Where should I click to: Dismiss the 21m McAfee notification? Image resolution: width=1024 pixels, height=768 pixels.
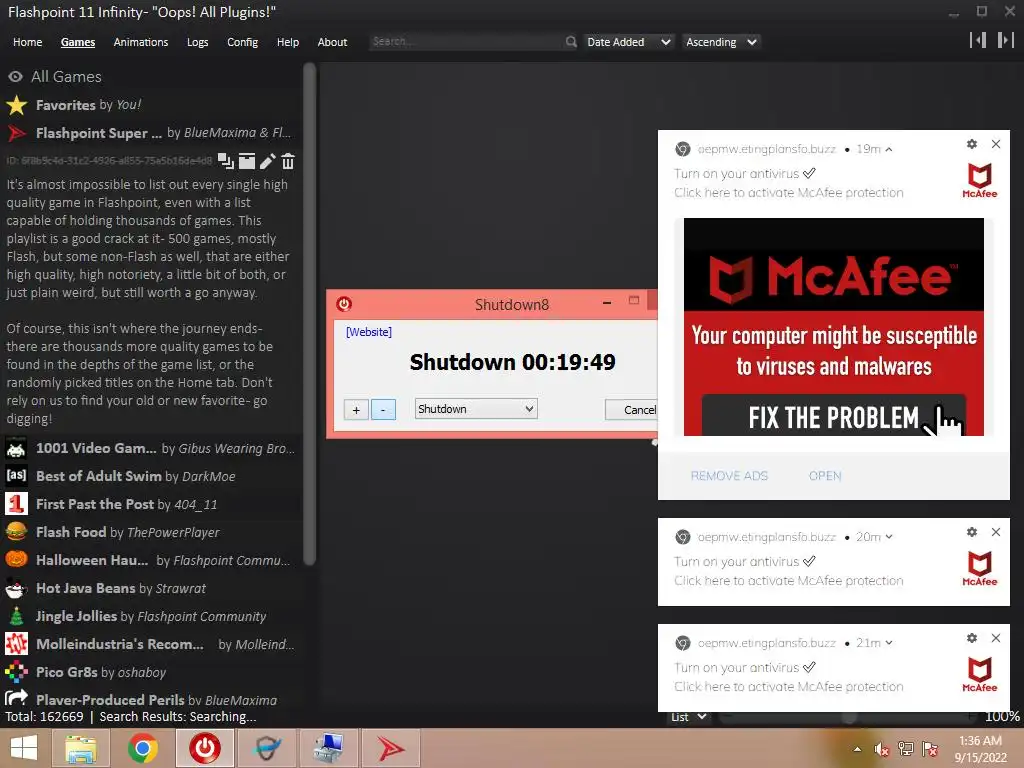coord(996,637)
